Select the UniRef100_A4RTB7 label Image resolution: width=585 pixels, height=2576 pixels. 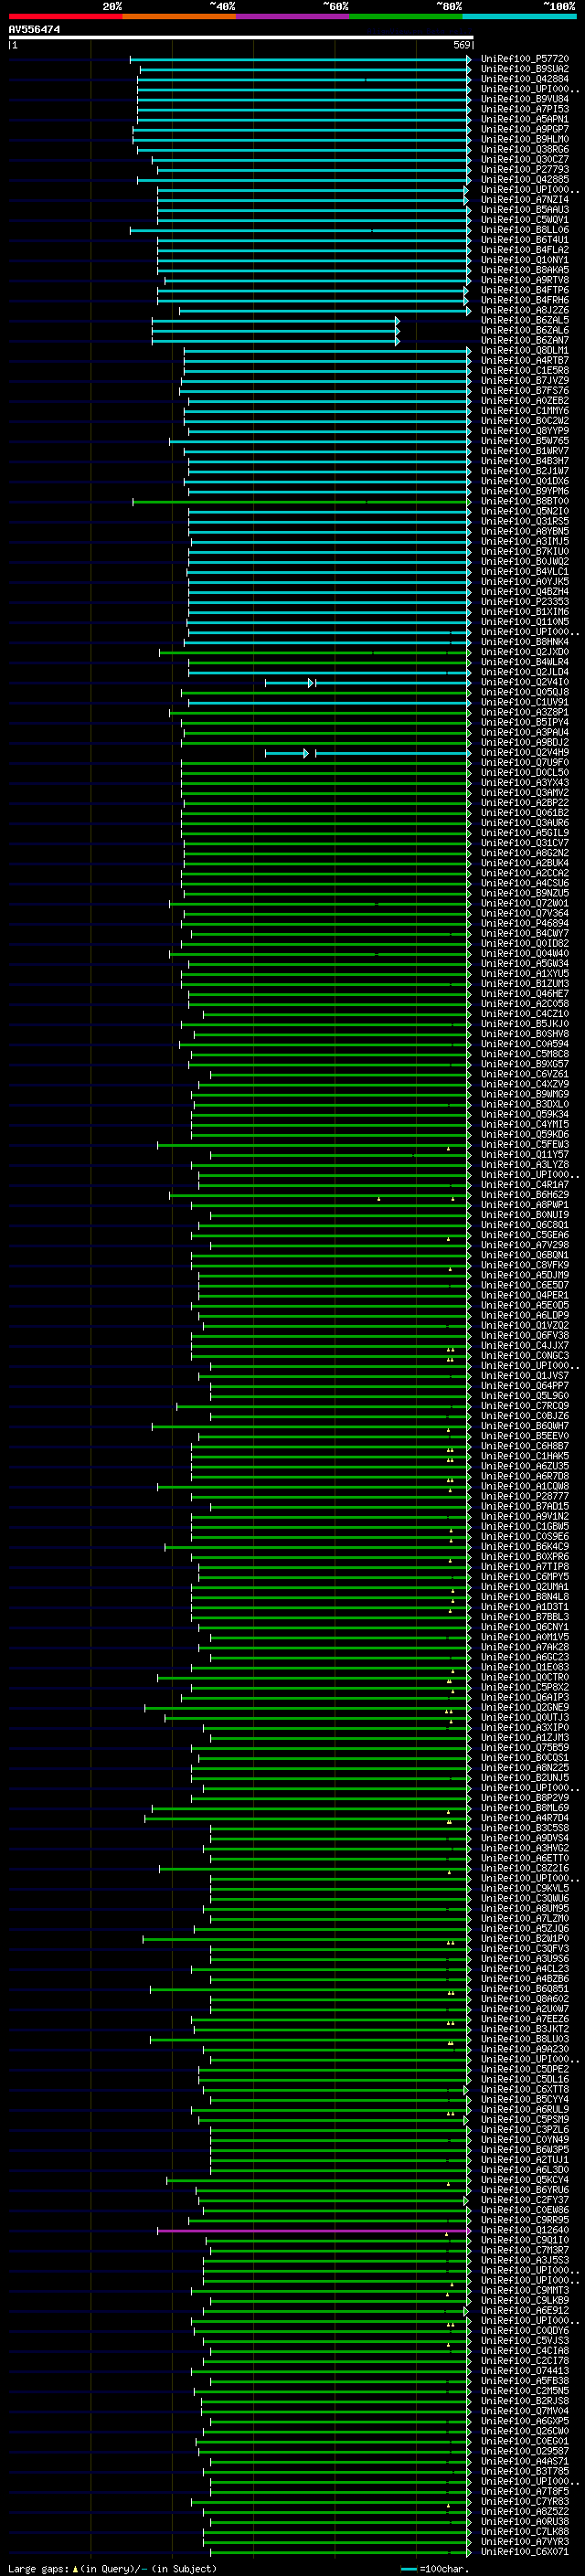point(524,361)
